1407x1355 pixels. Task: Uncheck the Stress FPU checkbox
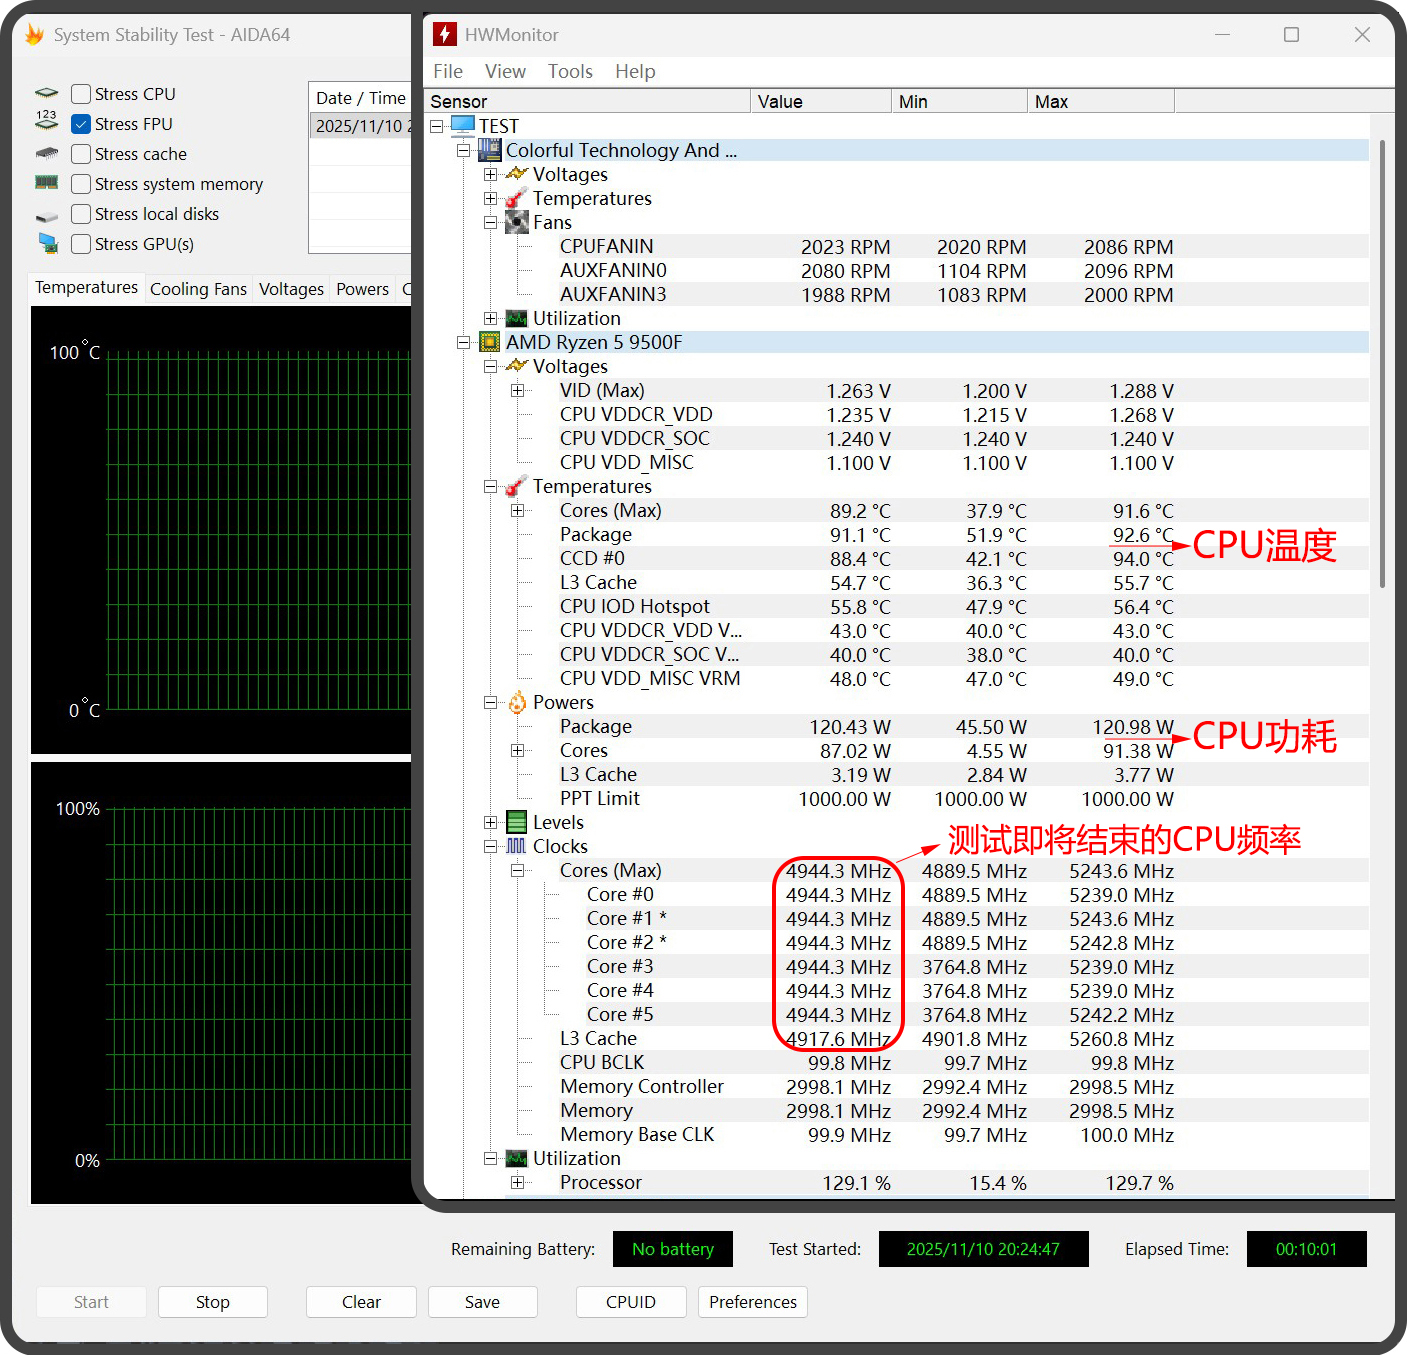pyautogui.click(x=81, y=124)
